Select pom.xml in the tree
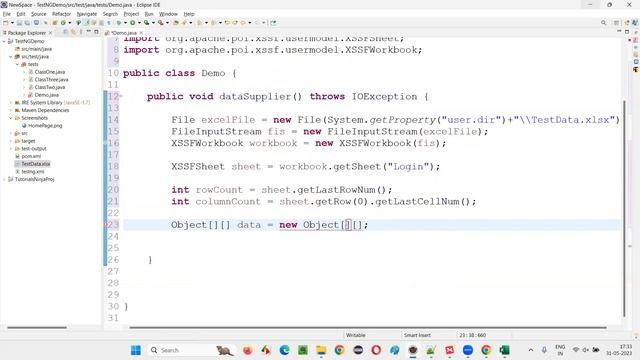Screen dimensions: 640x360 pyautogui.click(x=31, y=156)
